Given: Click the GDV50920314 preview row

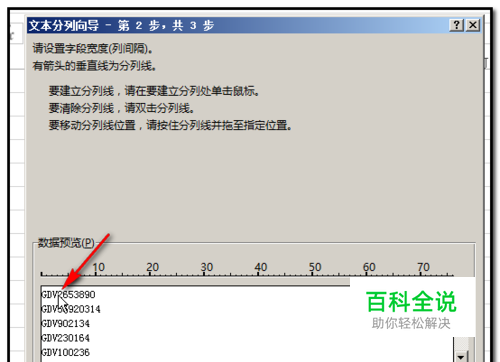Looking at the screenshot, I should tap(71, 309).
